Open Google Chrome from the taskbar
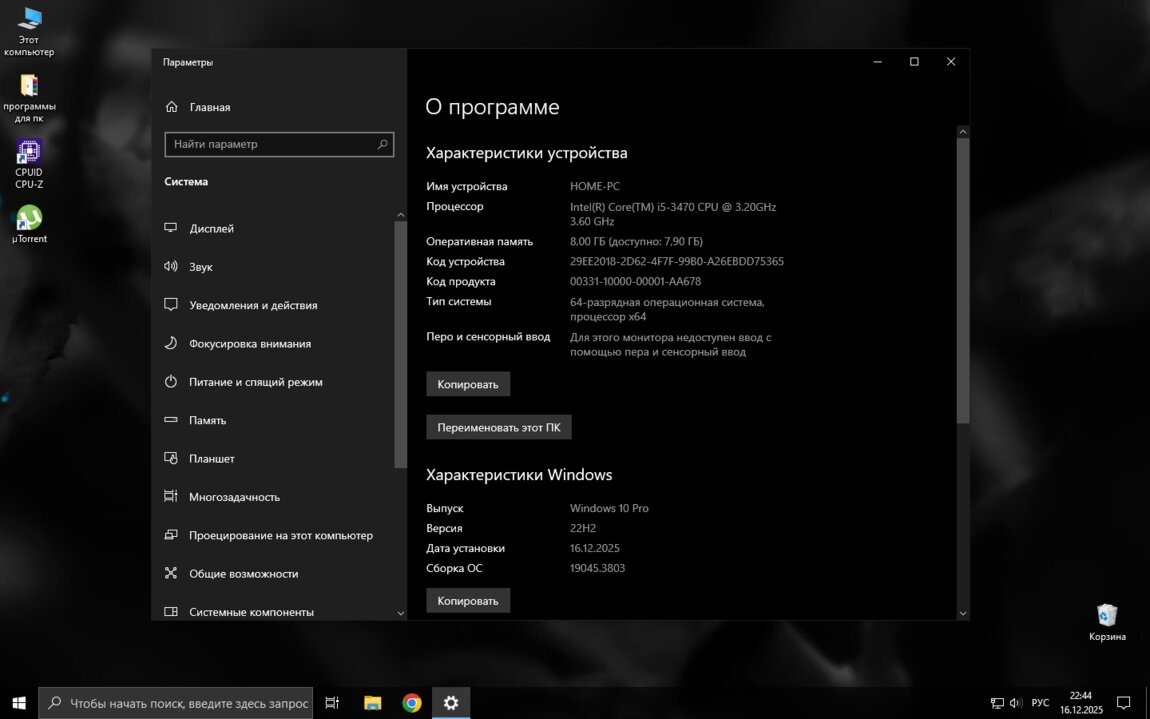Screen dimensions: 1150x719 tap(412, 703)
